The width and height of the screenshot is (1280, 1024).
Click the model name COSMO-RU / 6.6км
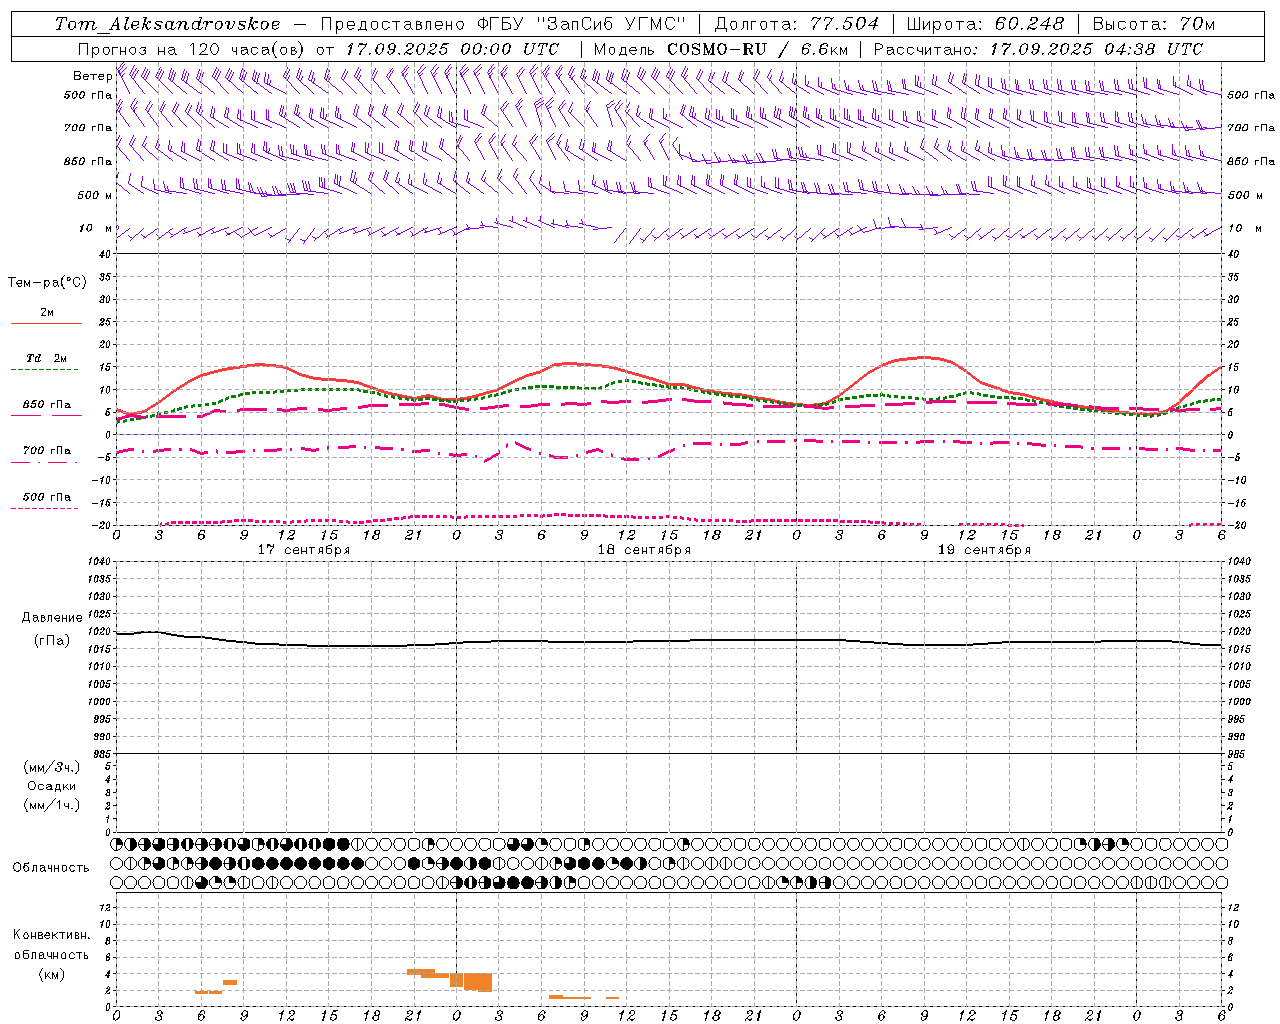757,49
